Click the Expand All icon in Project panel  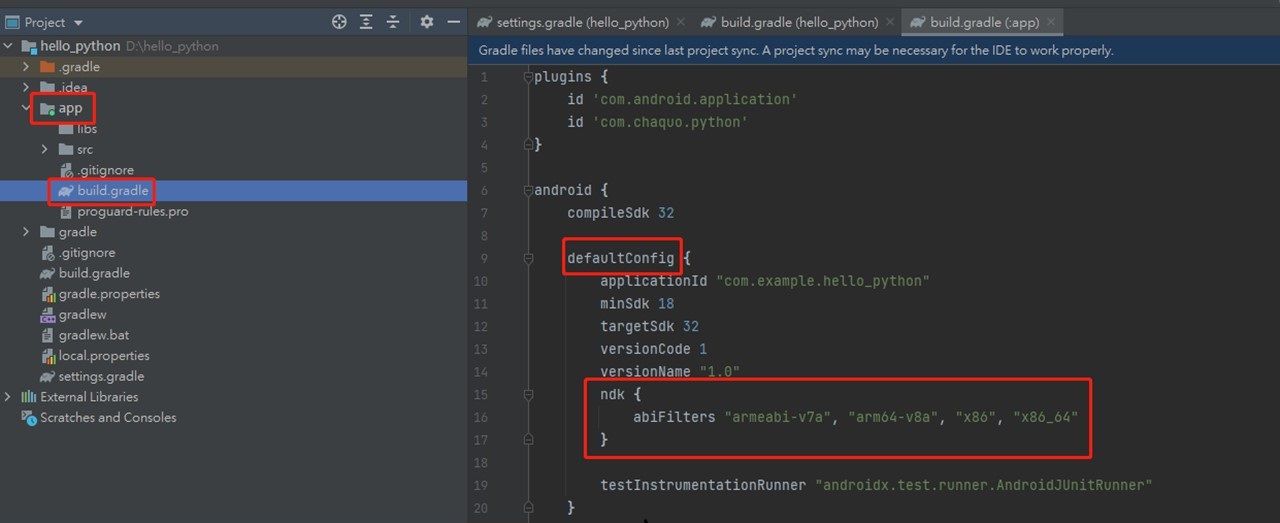point(366,21)
